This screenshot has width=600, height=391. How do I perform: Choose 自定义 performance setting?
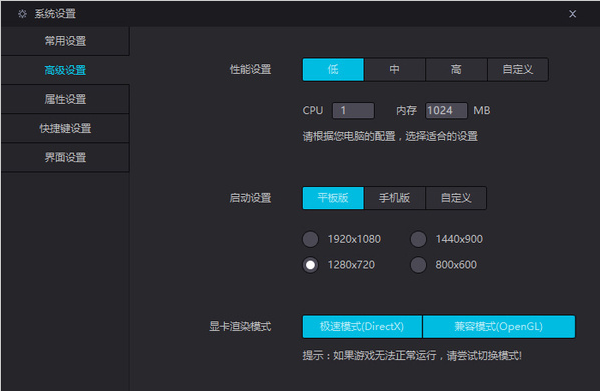pyautogui.click(x=518, y=70)
